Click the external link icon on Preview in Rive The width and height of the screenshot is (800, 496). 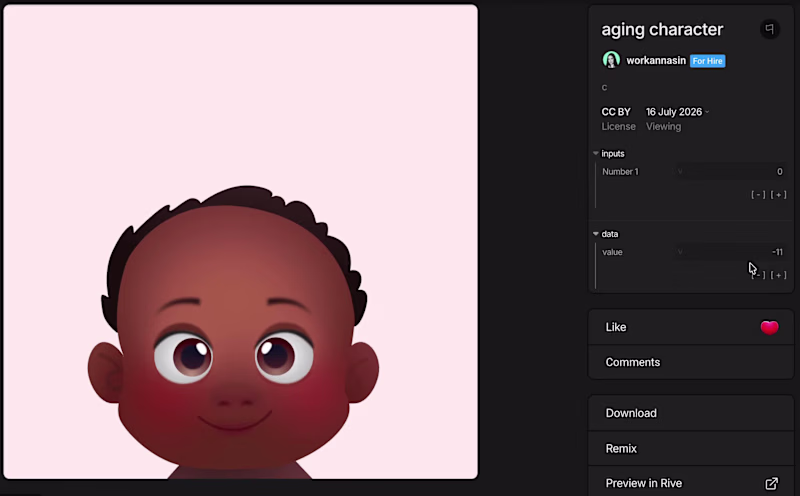point(771,483)
